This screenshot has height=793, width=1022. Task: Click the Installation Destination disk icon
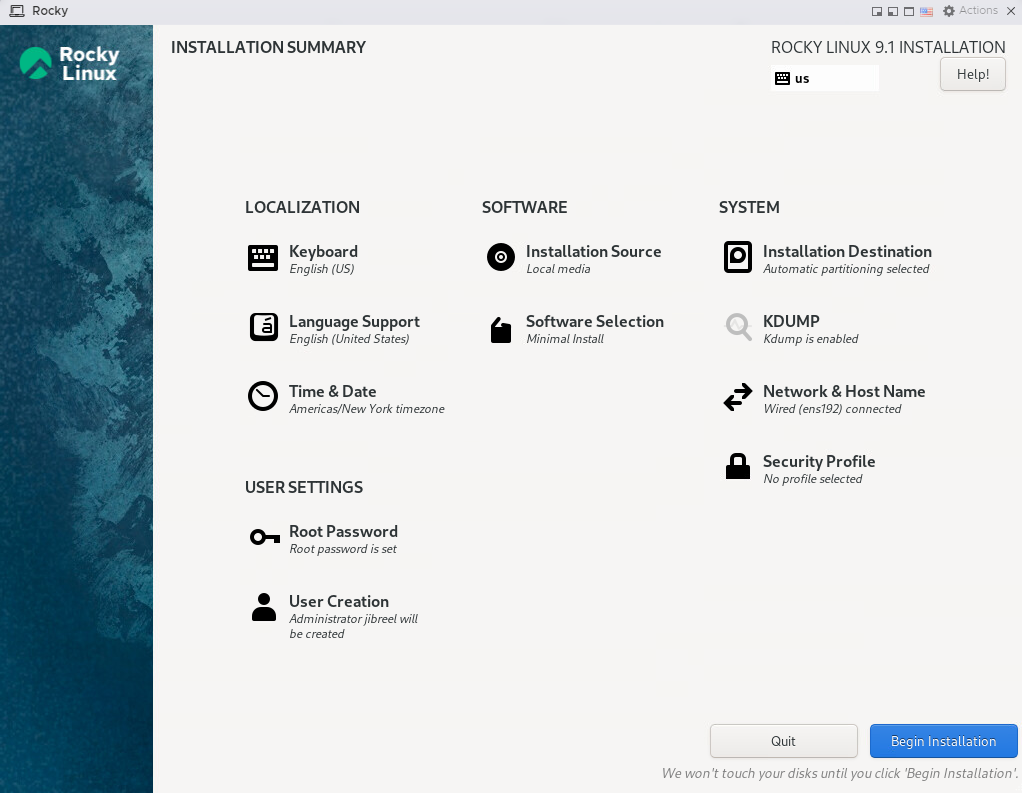point(738,257)
